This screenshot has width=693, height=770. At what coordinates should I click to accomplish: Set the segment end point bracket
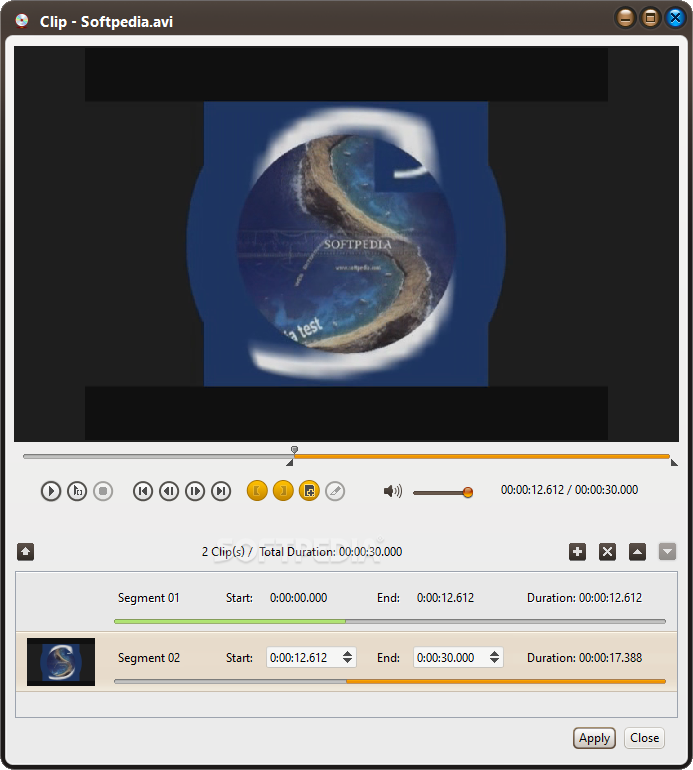(283, 491)
